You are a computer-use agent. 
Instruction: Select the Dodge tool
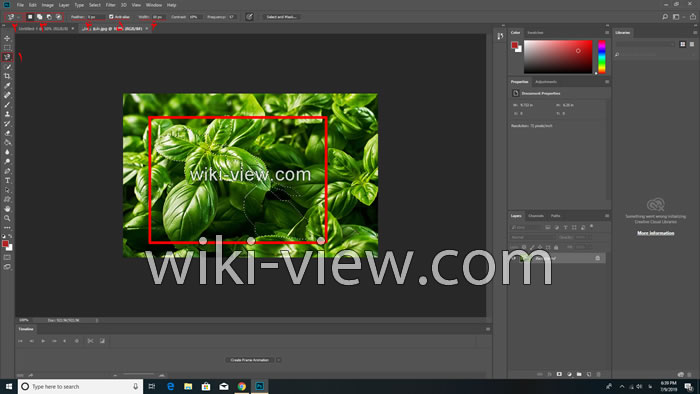[x=7, y=162]
